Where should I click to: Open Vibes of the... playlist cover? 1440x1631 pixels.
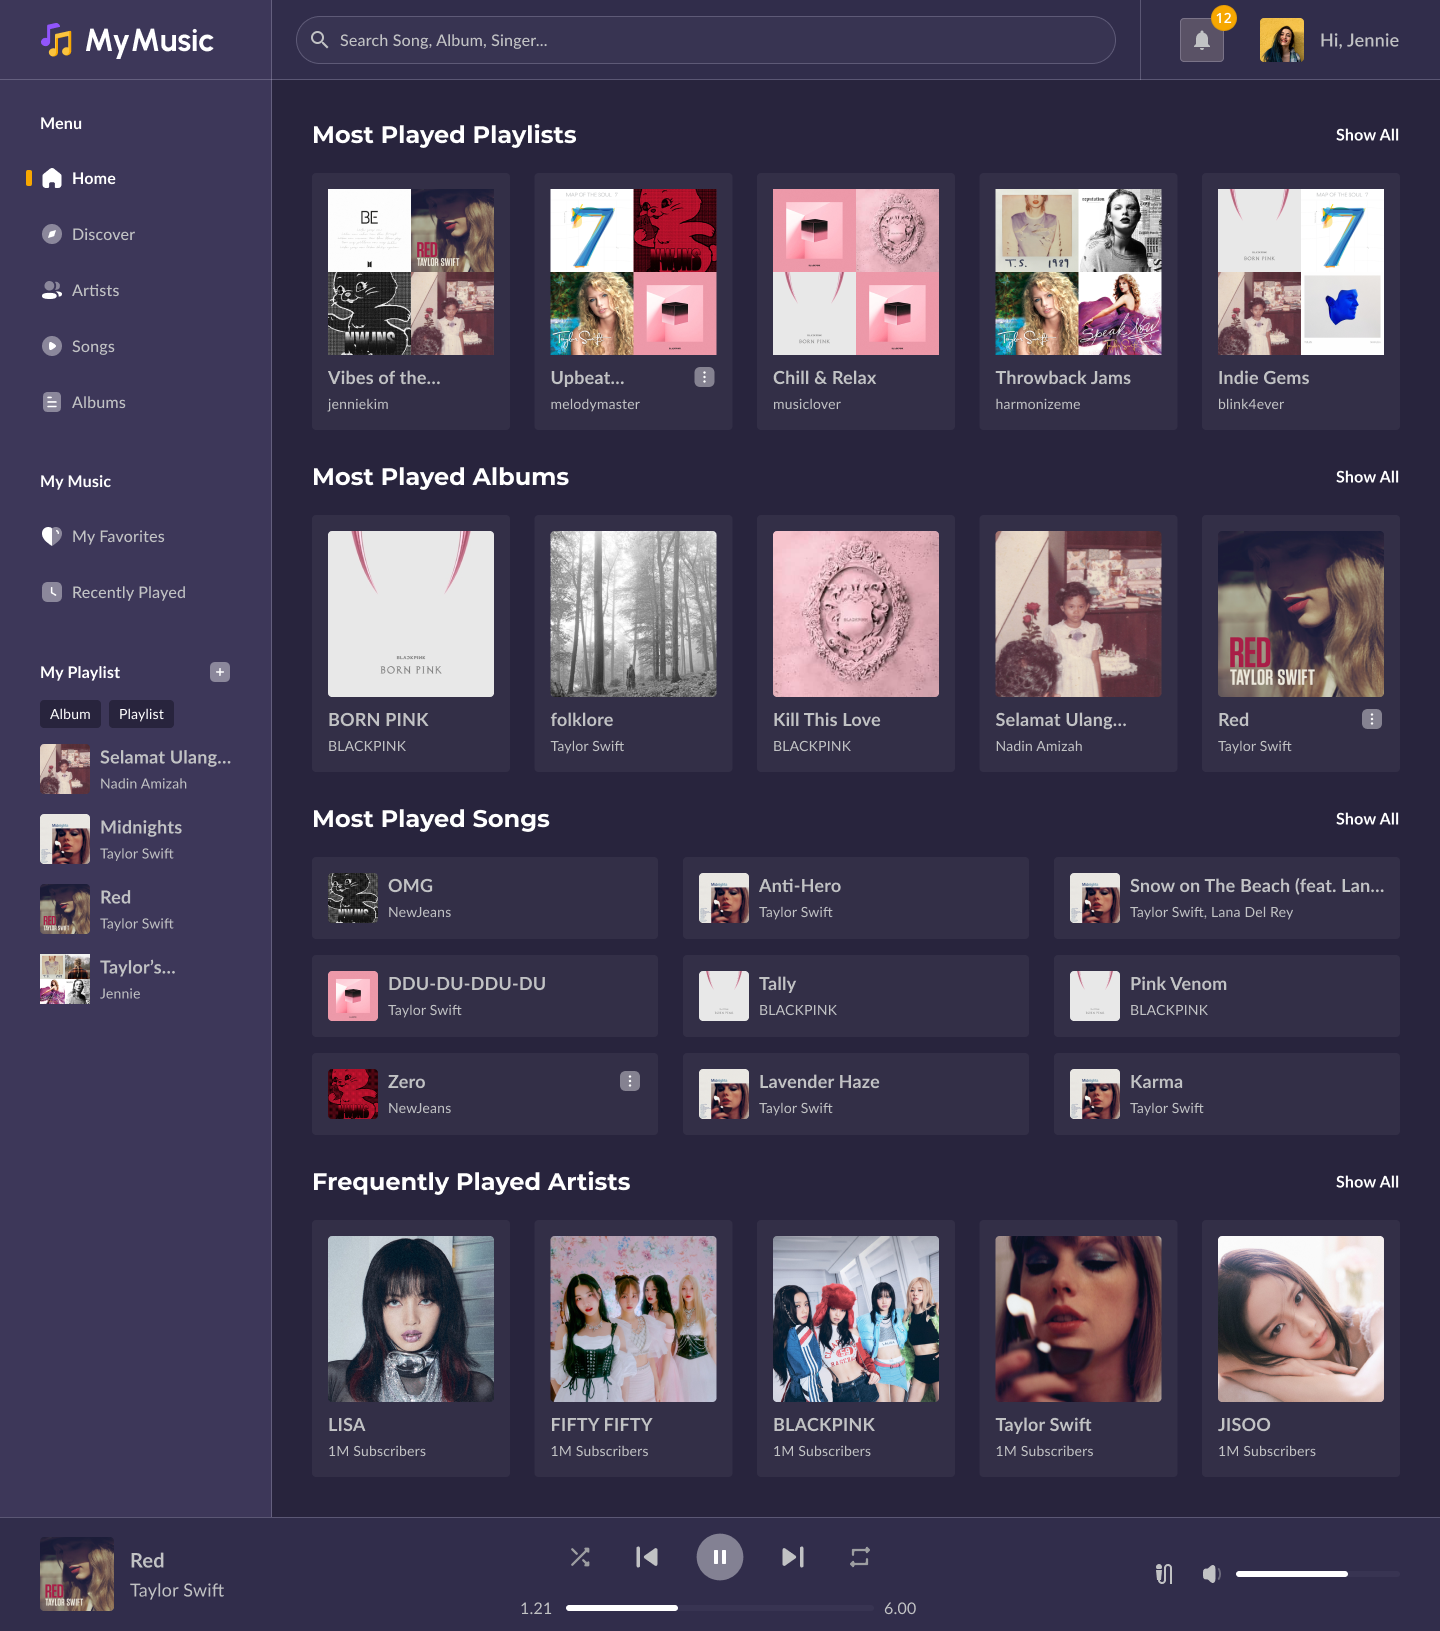(411, 272)
